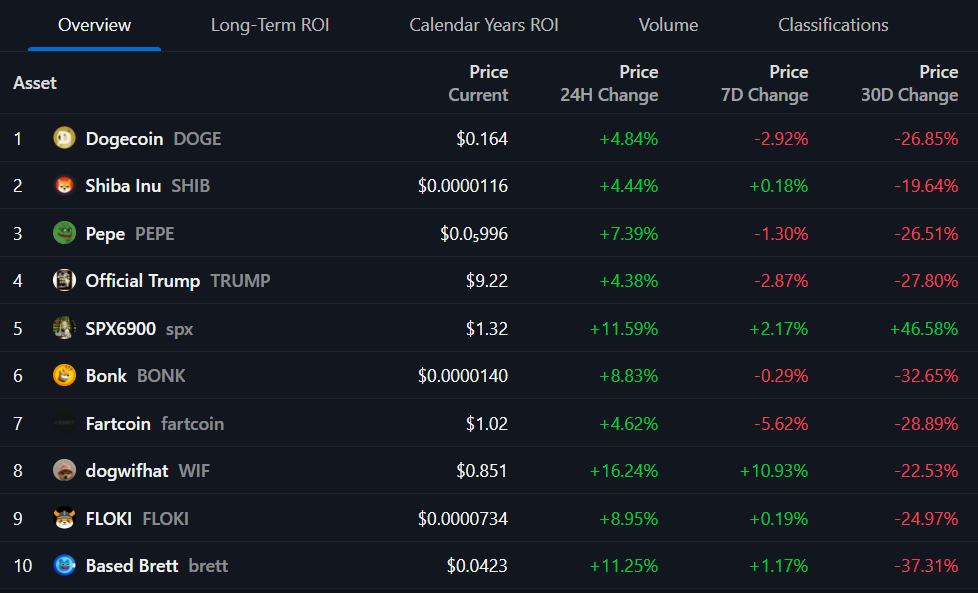Sort by Price 24H Change header
The width and height of the screenshot is (978, 593).
(x=609, y=83)
